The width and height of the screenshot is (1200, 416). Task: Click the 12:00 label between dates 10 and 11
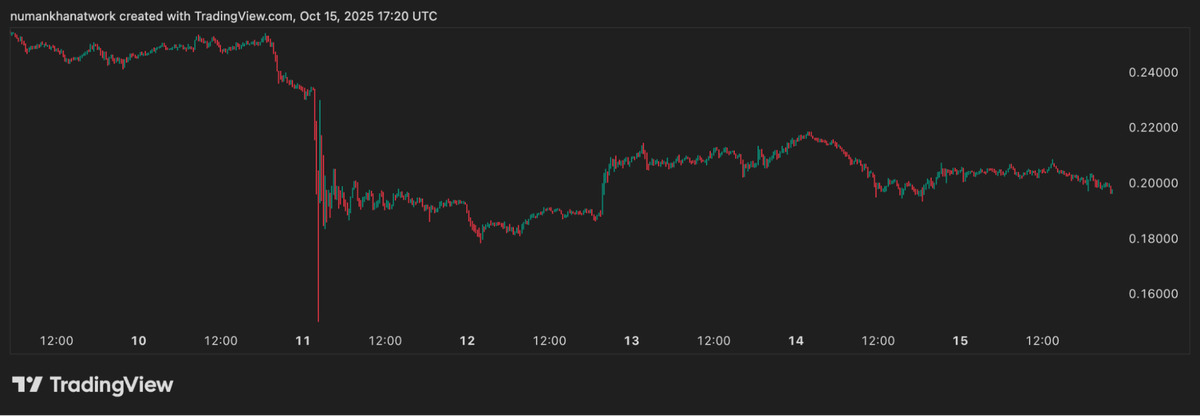tap(221, 341)
